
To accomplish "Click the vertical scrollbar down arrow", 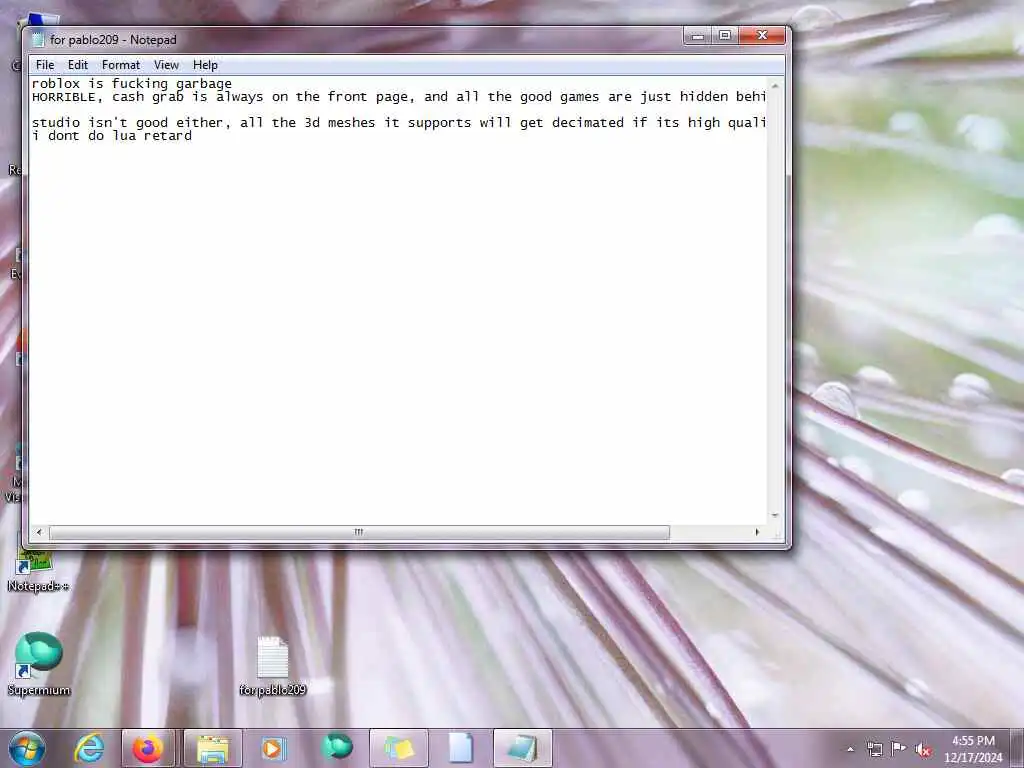I will coord(775,515).
